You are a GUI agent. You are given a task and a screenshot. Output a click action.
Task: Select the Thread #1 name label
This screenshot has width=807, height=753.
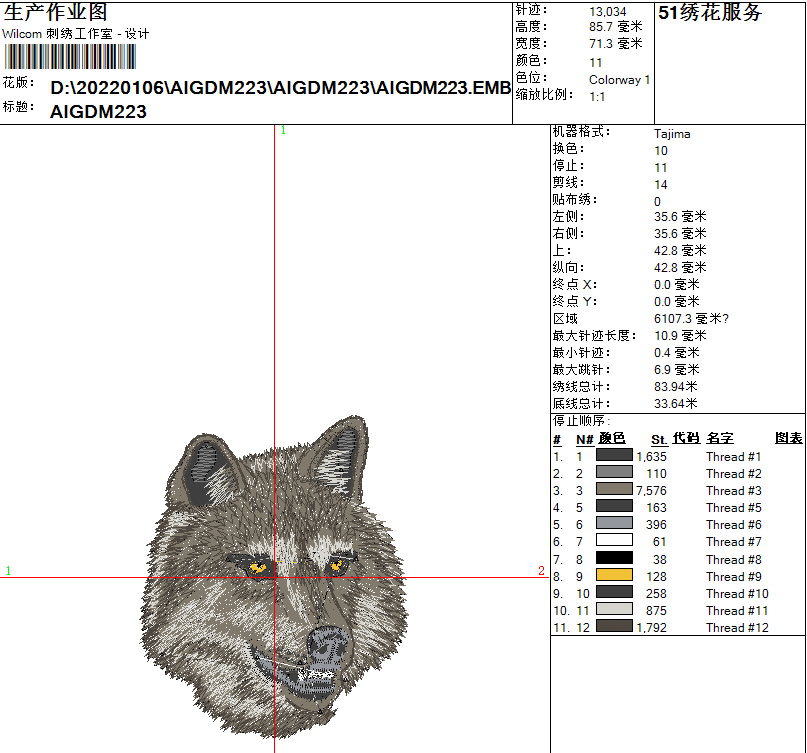(733, 457)
